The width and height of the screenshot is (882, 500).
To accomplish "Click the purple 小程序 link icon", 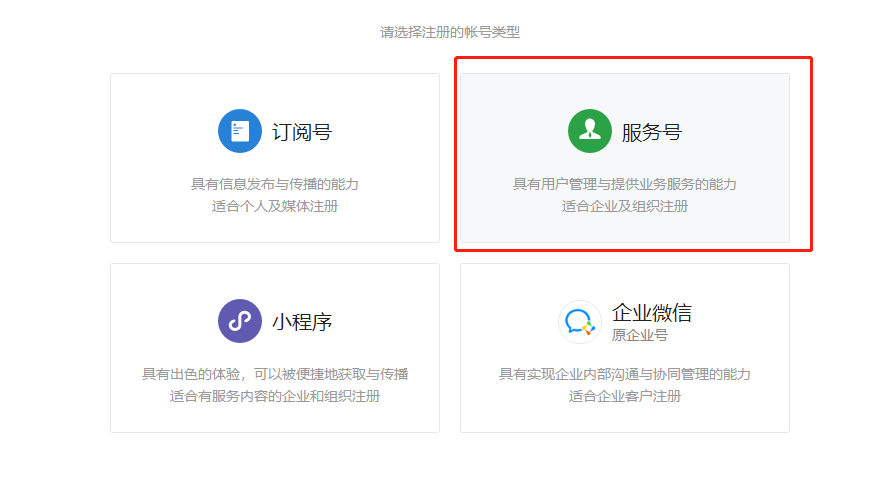I will (240, 321).
